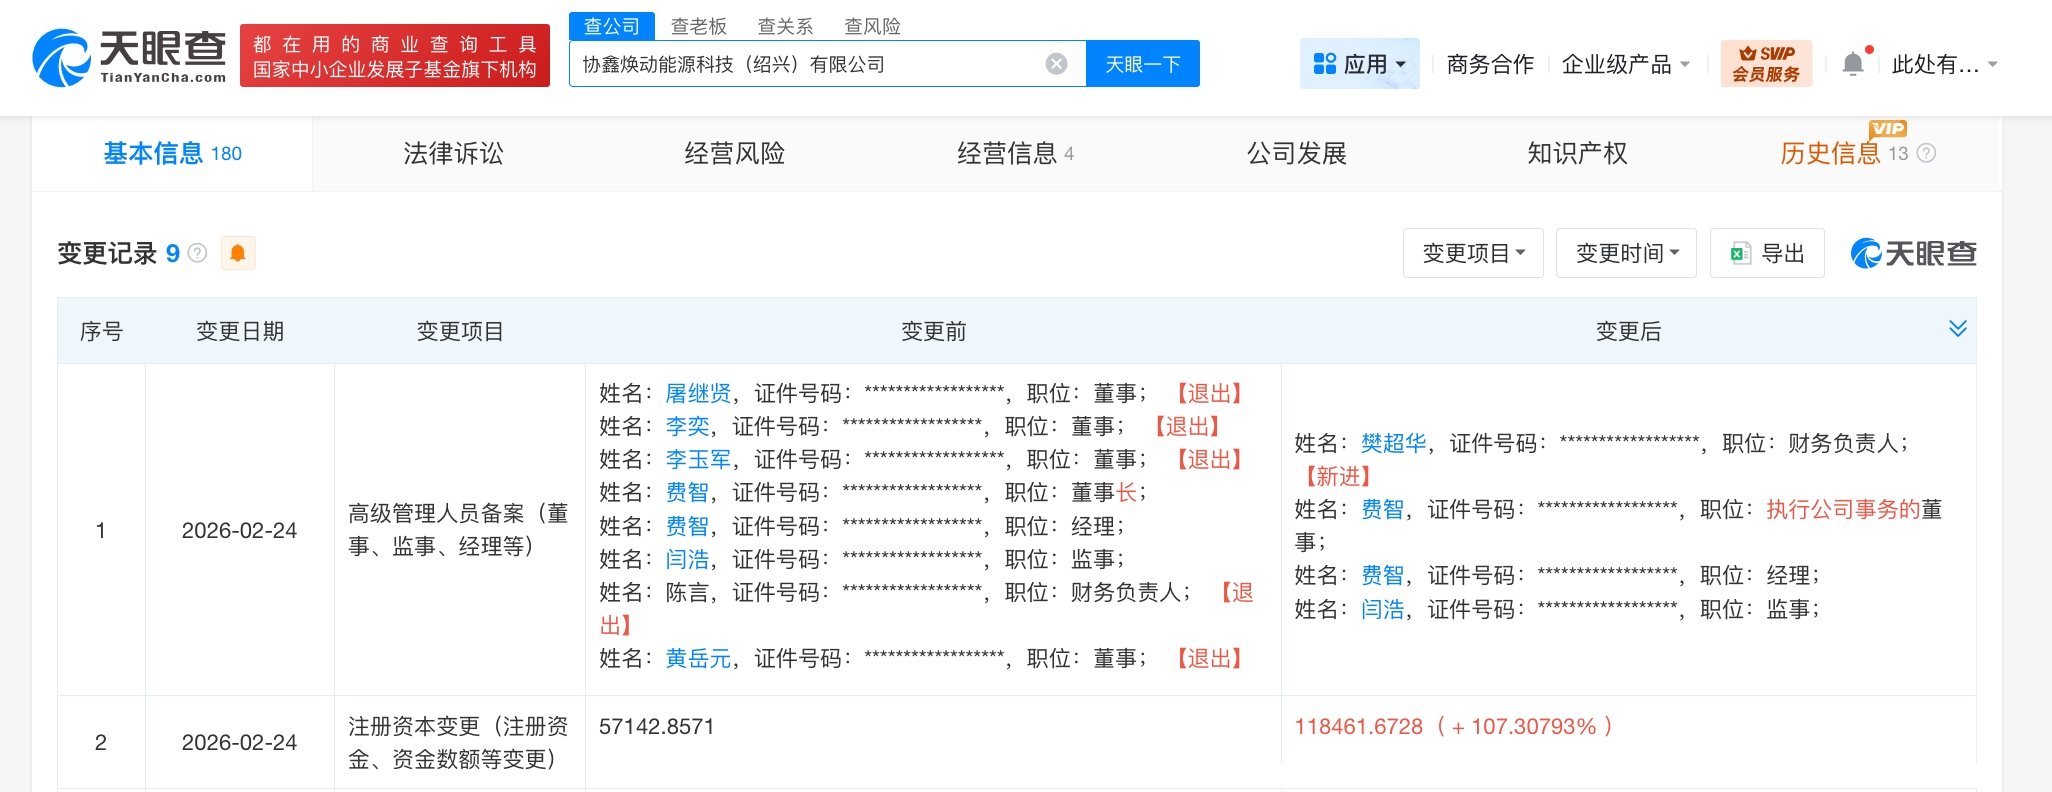Select the 查老板 search mode tab
The width and height of the screenshot is (2052, 792).
coord(698,26)
